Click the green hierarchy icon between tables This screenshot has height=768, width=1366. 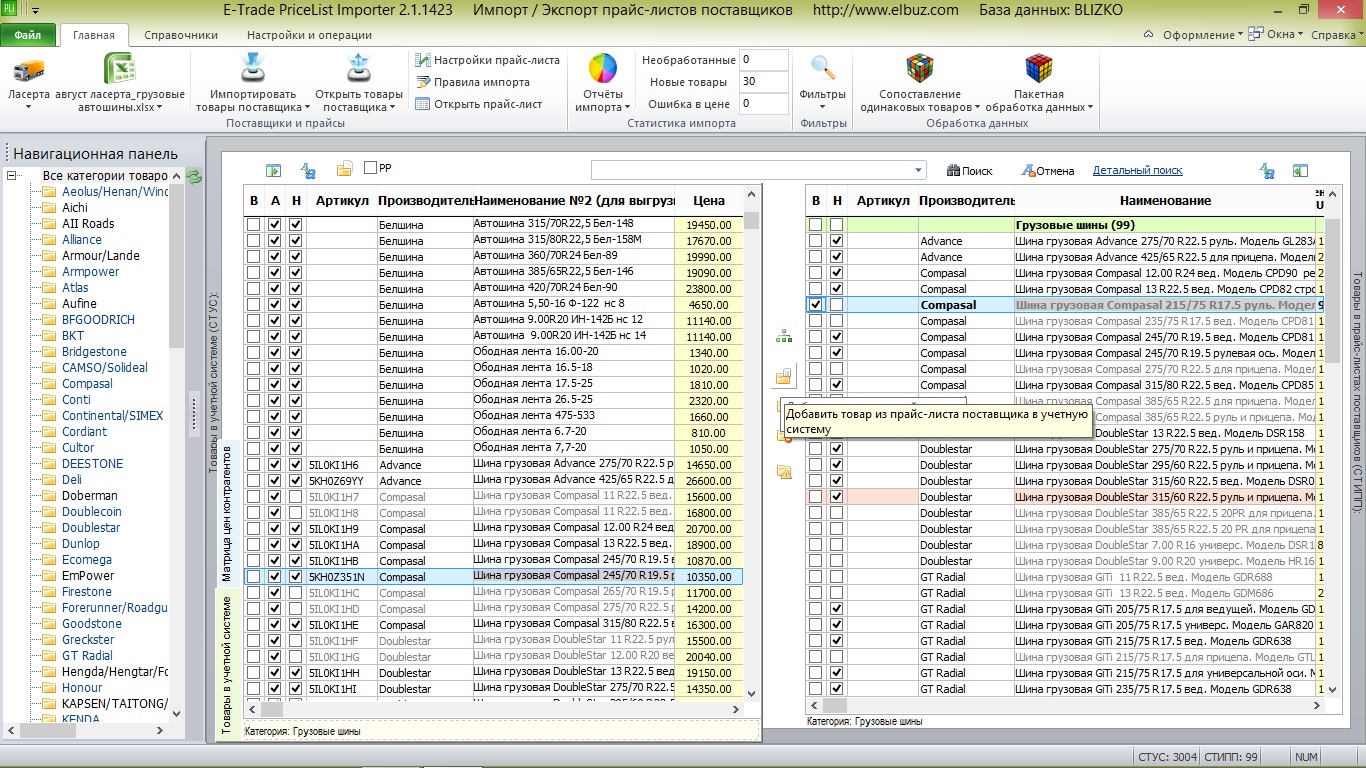[x=784, y=338]
